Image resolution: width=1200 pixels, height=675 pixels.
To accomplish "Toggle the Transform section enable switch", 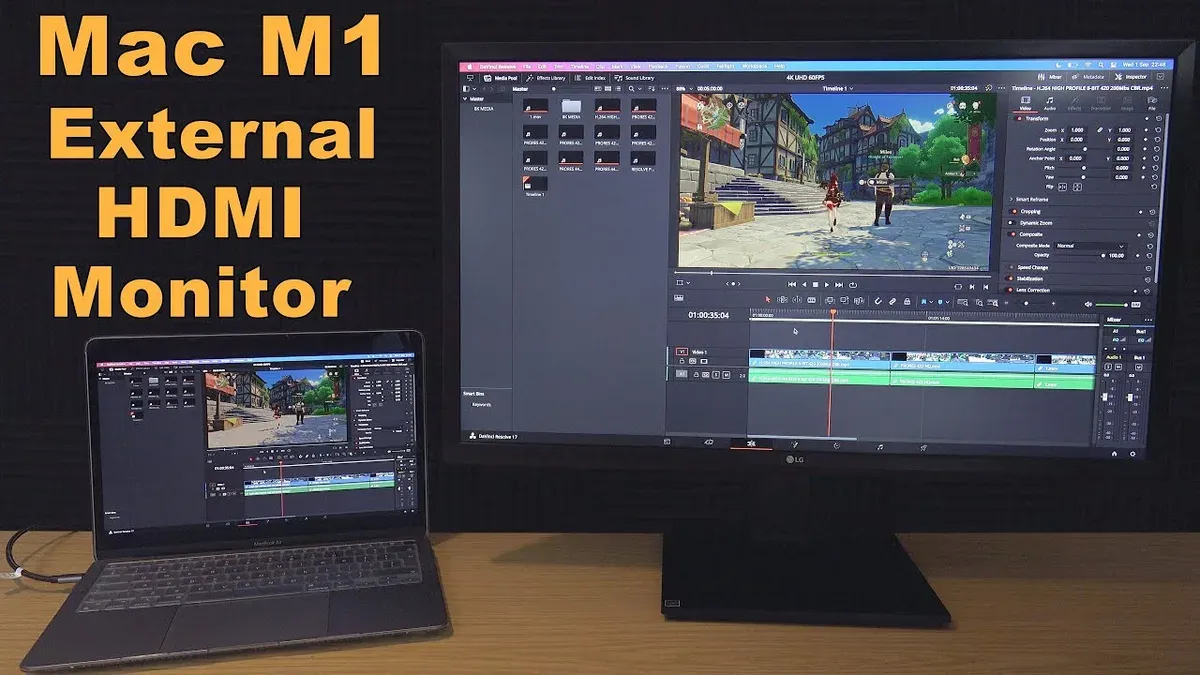I will (1019, 119).
